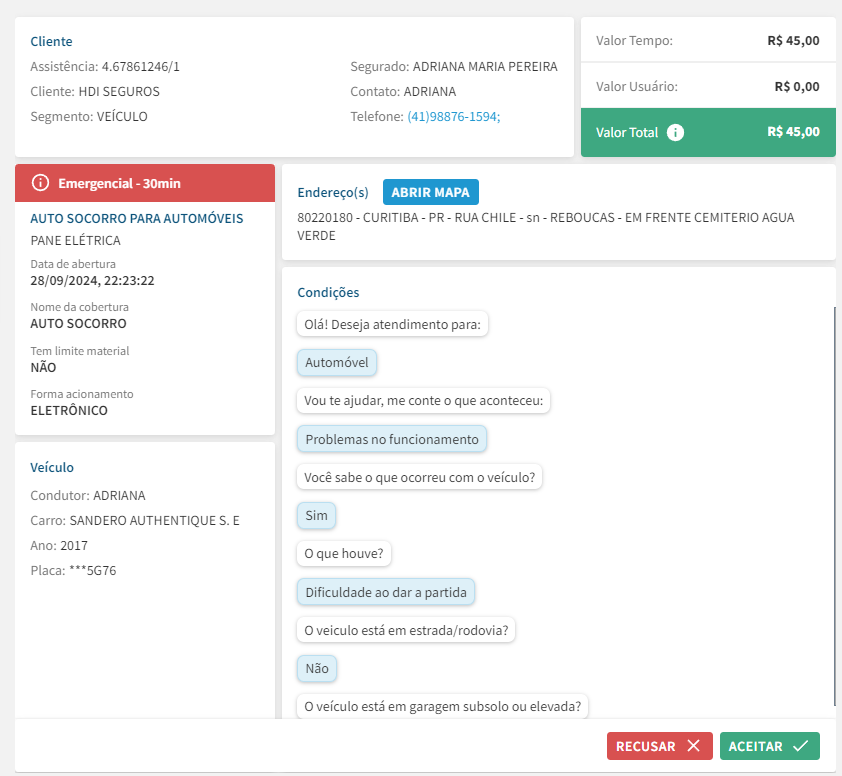842x776 pixels.
Task: Click the alert icon in Emergencial banner
Action: (40, 183)
